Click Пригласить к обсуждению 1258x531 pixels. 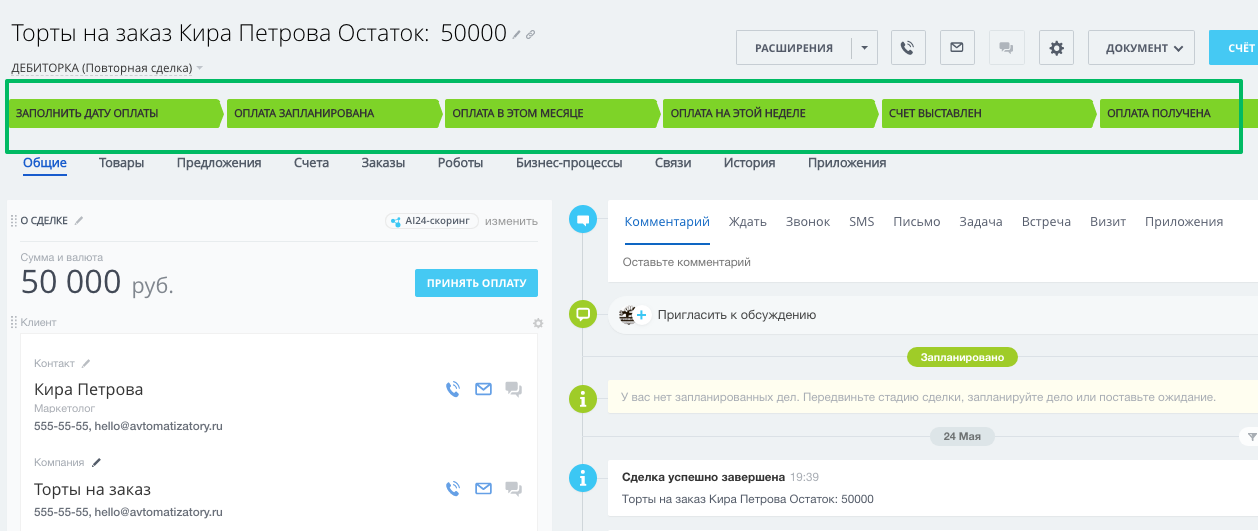coord(736,315)
